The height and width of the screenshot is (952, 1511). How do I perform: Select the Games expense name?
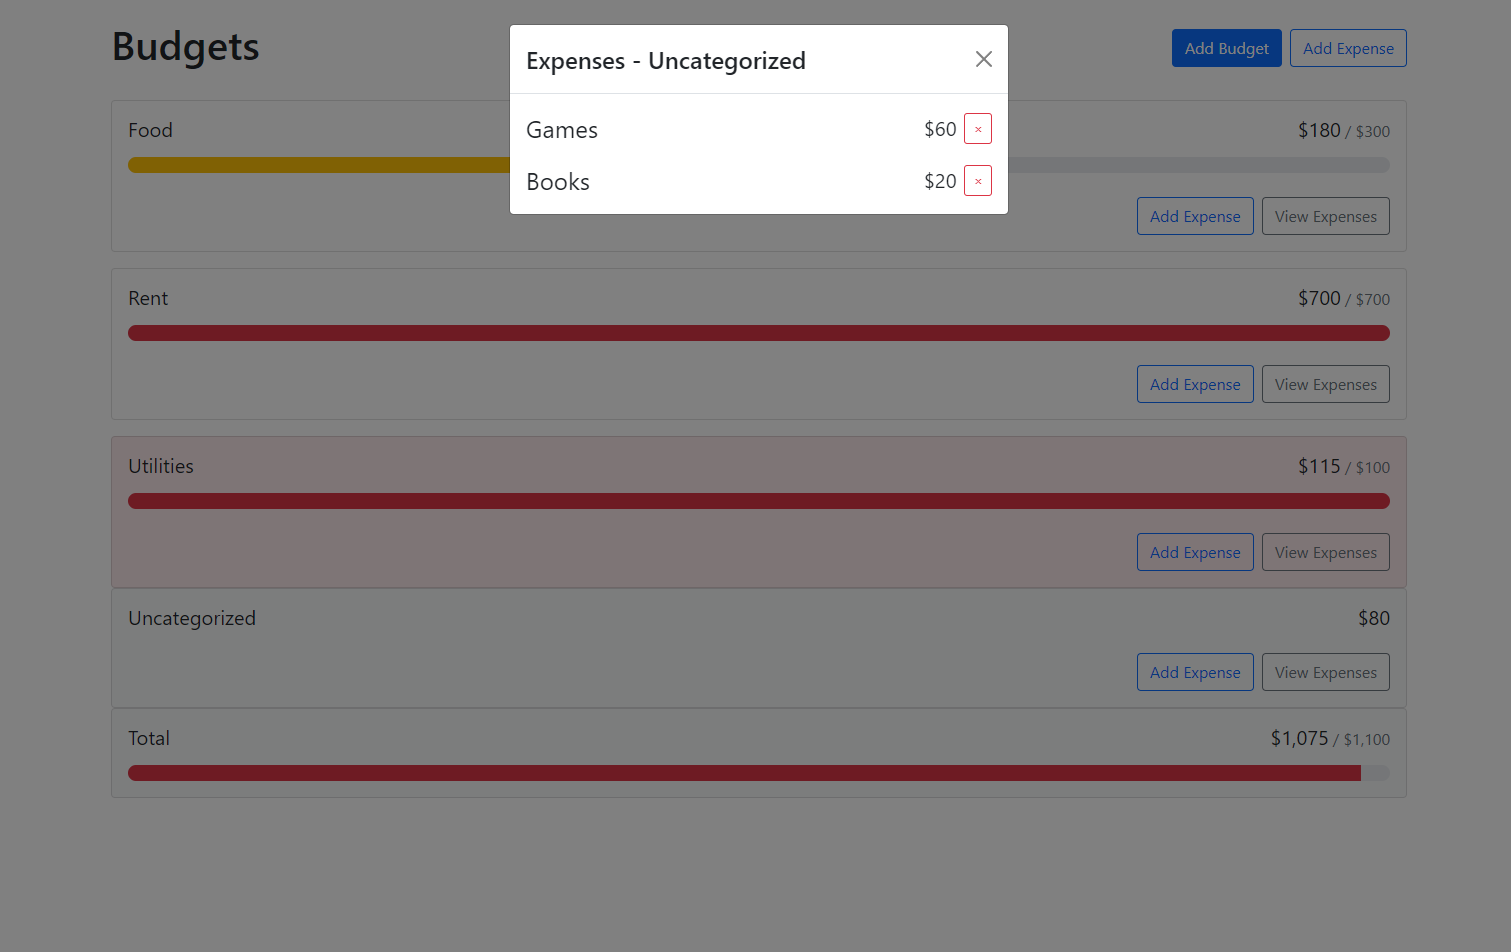coord(562,130)
